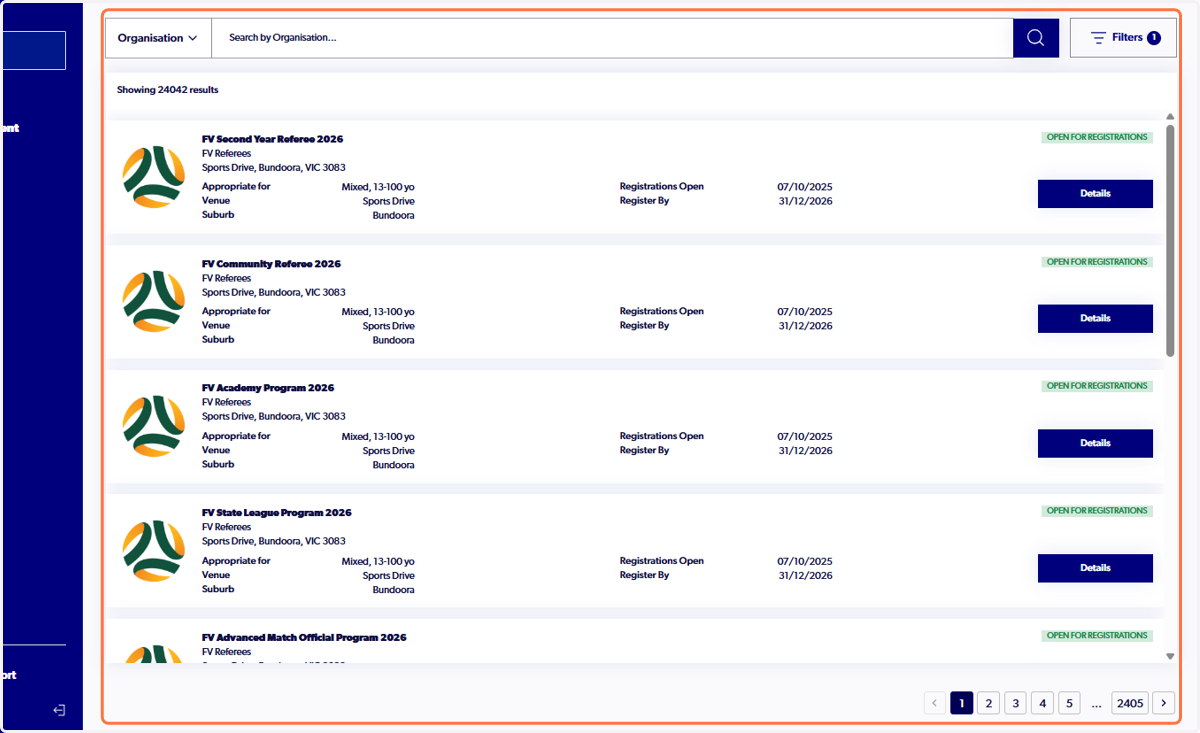The width and height of the screenshot is (1200, 733).
Task: Open Details for FV State League Program 2026
Action: click(x=1095, y=568)
